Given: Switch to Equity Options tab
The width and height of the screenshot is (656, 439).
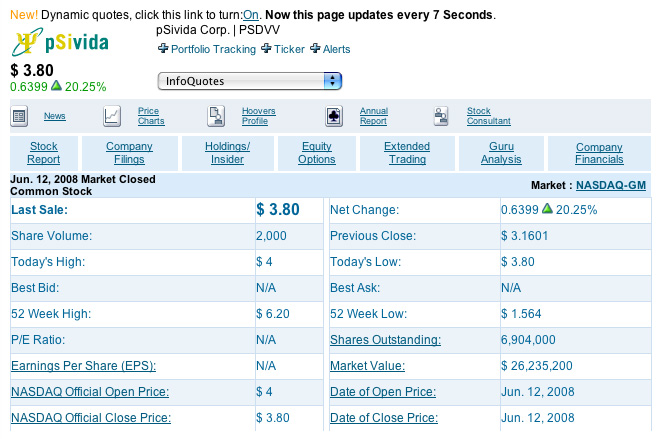Looking at the screenshot, I should tap(317, 153).
